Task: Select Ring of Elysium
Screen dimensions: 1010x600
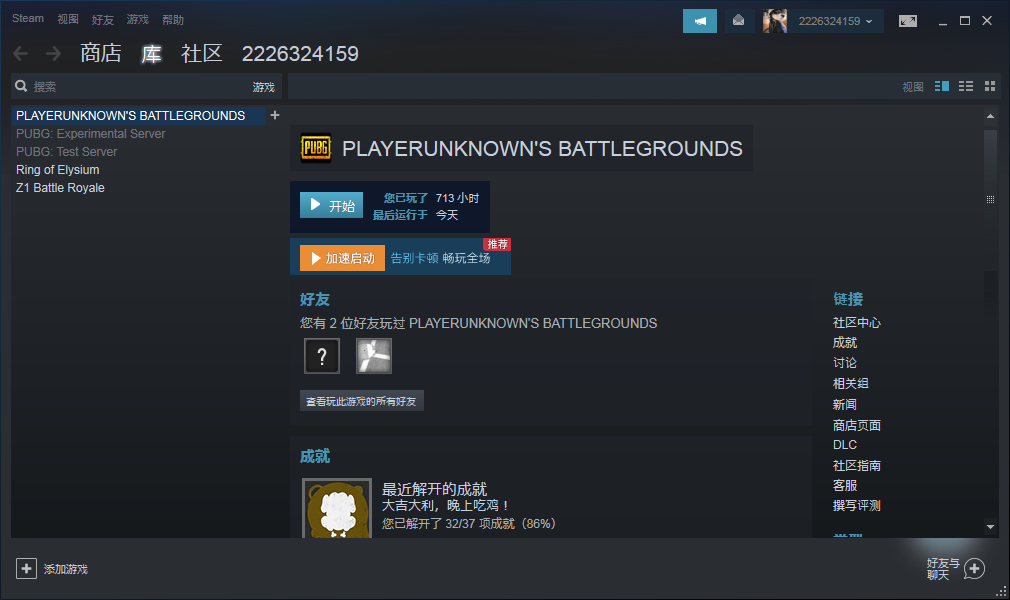Action: click(x=57, y=169)
